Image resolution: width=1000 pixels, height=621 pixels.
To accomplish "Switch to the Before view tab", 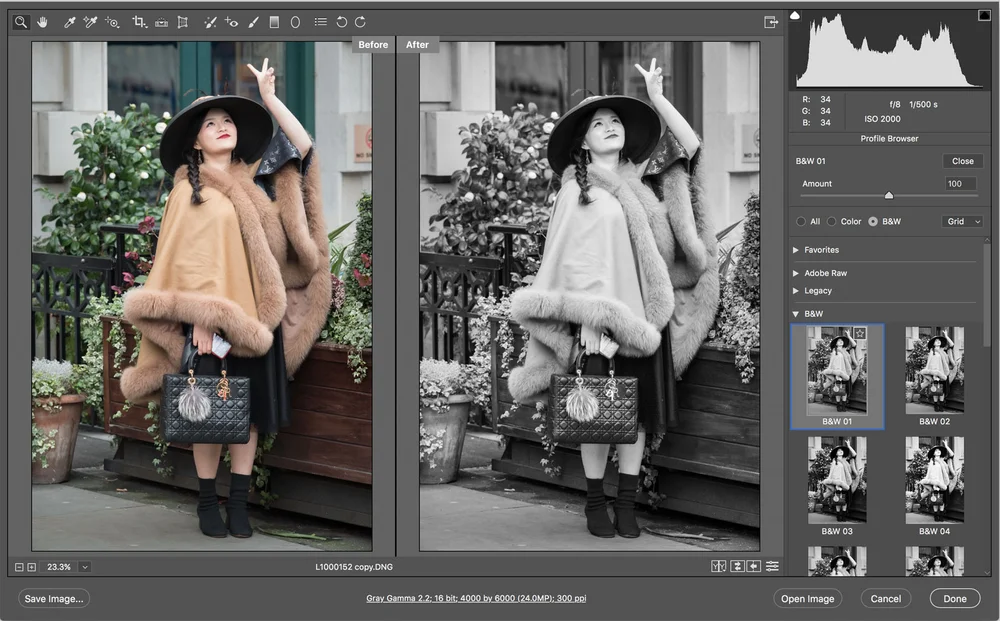I will point(373,44).
